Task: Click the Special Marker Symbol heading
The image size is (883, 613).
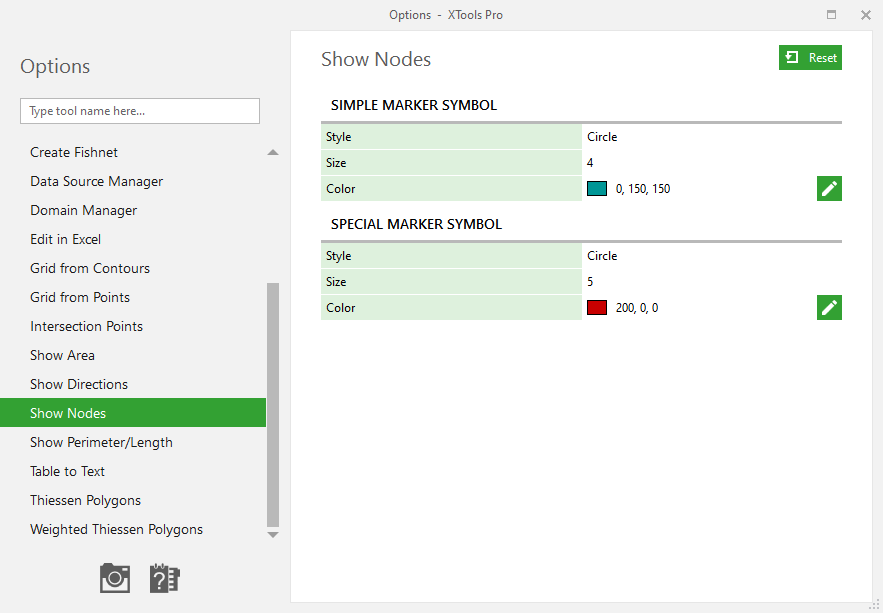Action: (416, 224)
